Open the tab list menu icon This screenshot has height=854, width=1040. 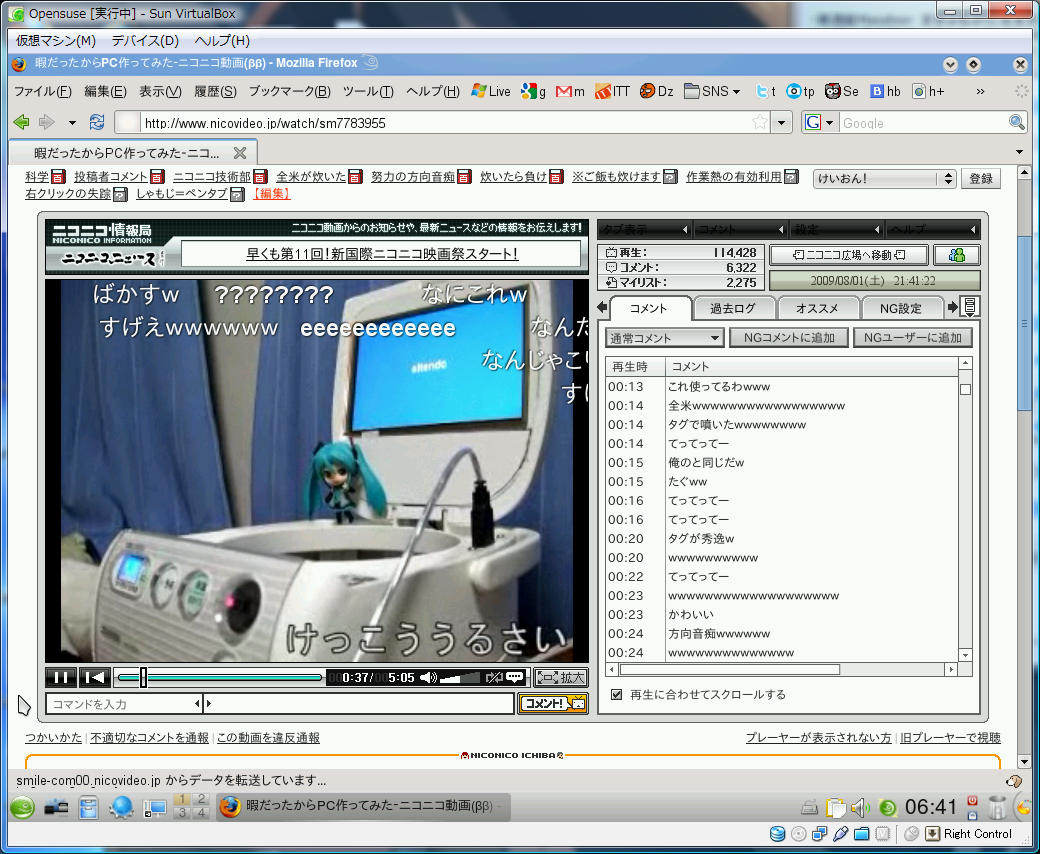point(970,307)
